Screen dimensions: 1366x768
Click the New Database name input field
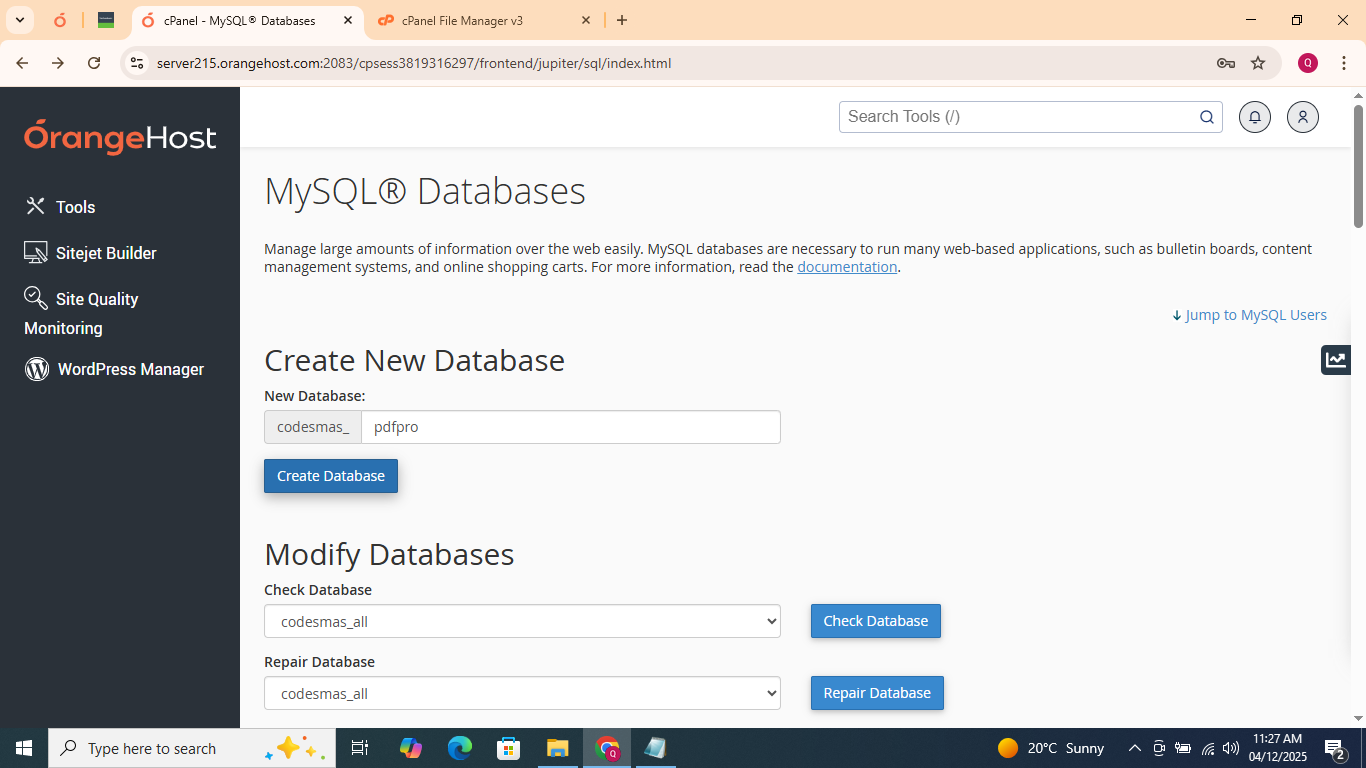click(571, 427)
